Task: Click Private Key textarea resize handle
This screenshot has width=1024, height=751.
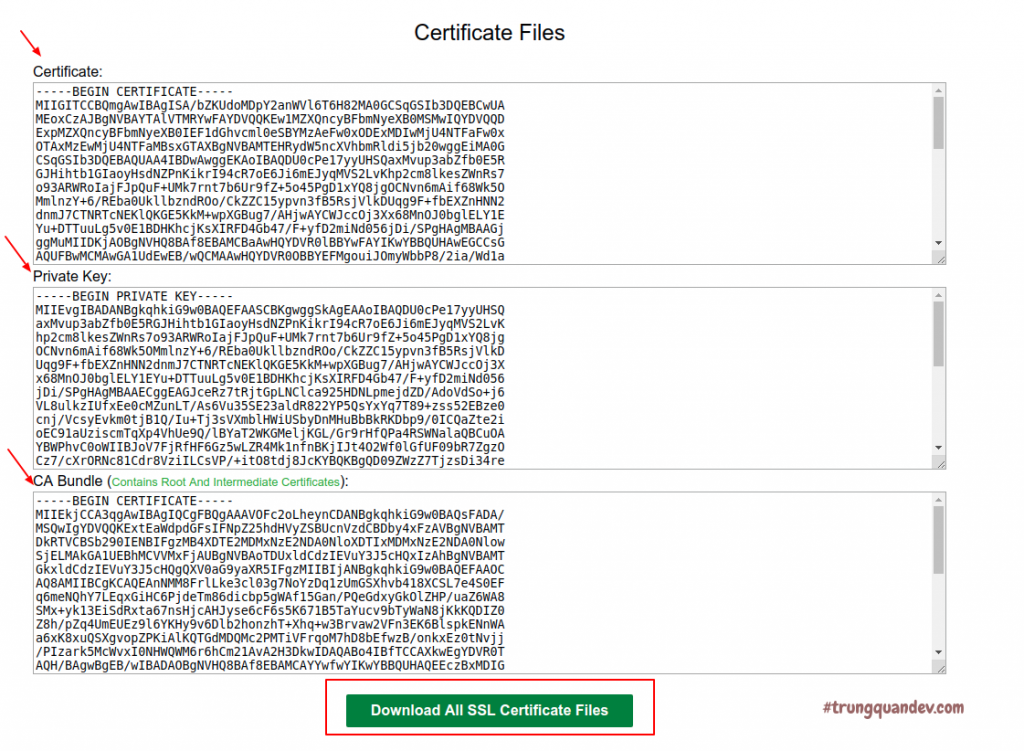Action: (x=940, y=464)
